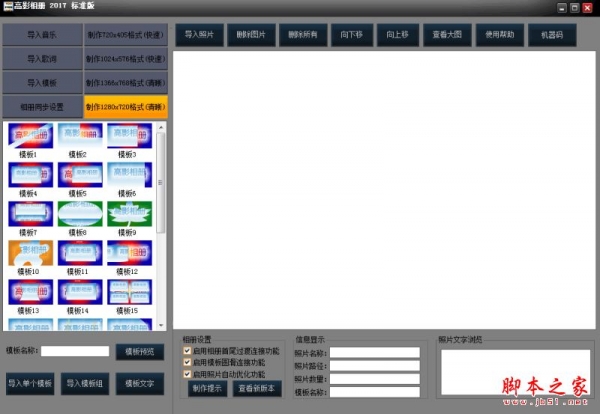600x414 pixels.
Task: Click the 模板预览 template preview button
Action: [x=140, y=352]
